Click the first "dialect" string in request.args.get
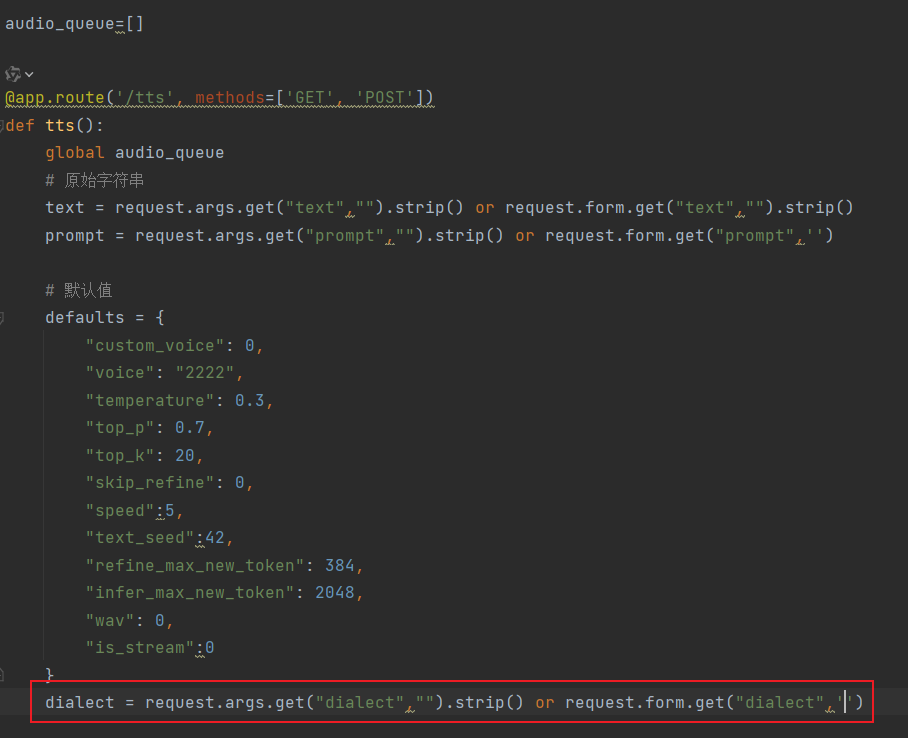 [x=360, y=703]
